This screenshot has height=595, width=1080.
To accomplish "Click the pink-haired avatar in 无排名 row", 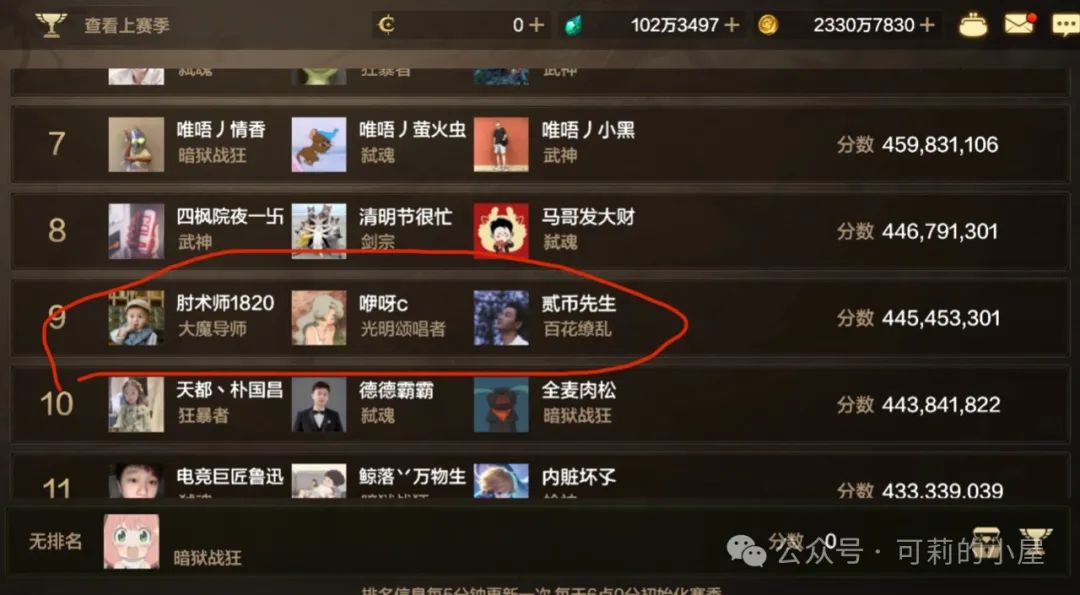I will (x=132, y=541).
